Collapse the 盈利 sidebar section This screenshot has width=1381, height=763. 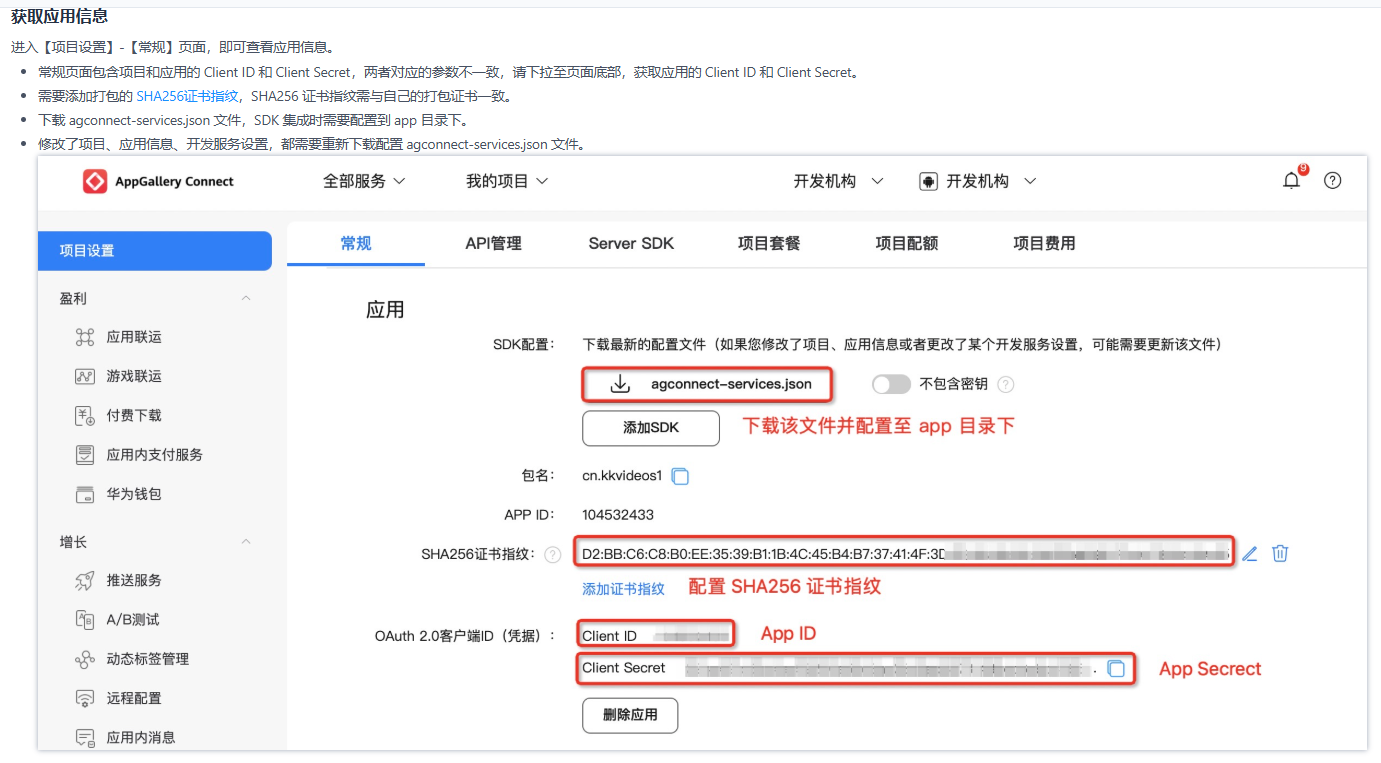coord(246,298)
